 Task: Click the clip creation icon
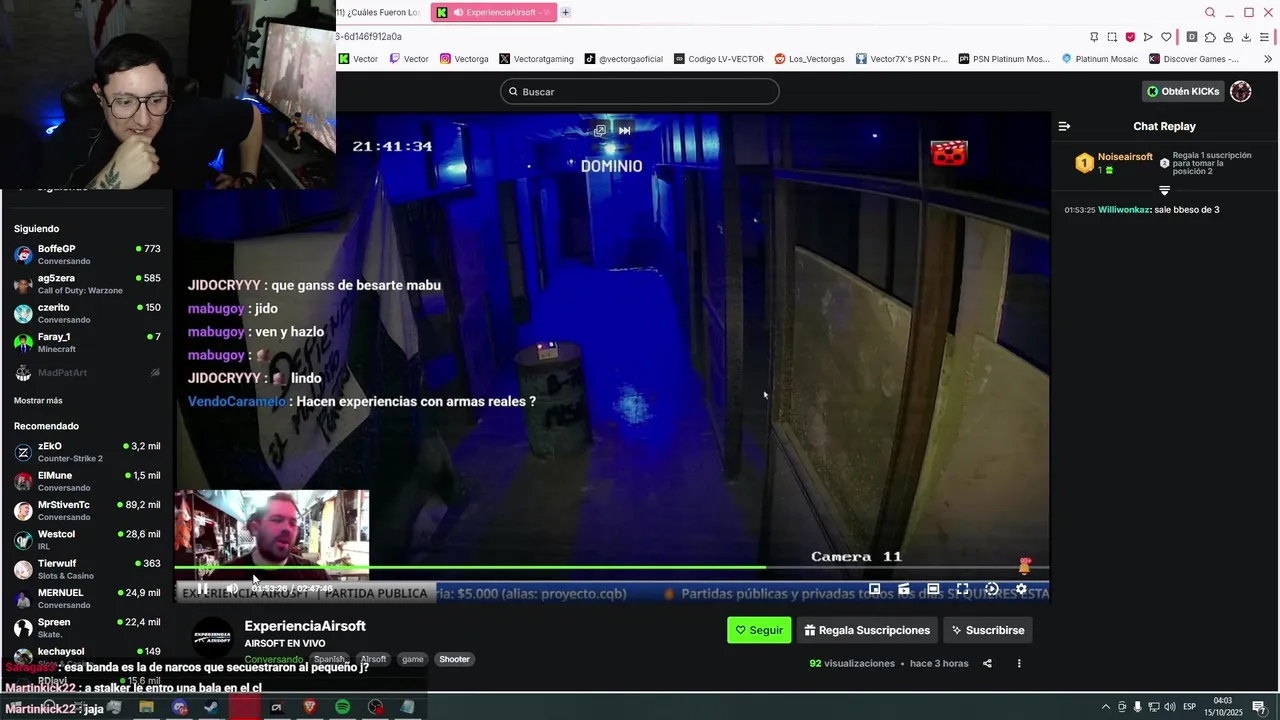(904, 589)
